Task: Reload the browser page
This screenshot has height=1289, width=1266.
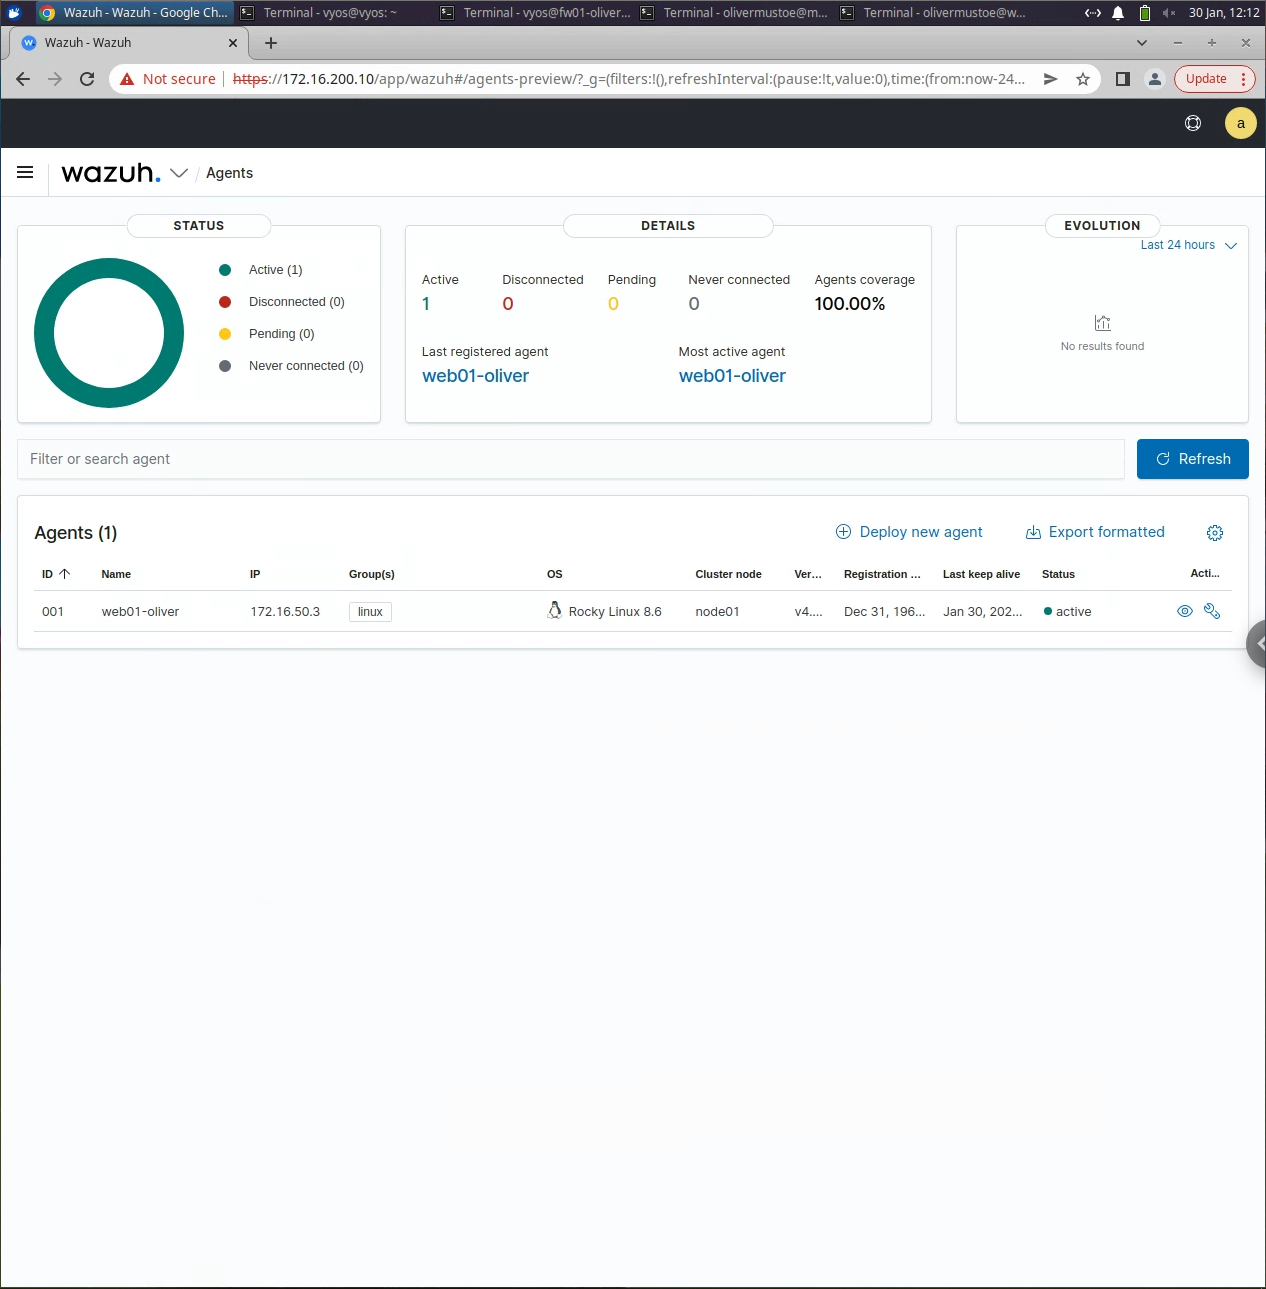Action: (87, 79)
